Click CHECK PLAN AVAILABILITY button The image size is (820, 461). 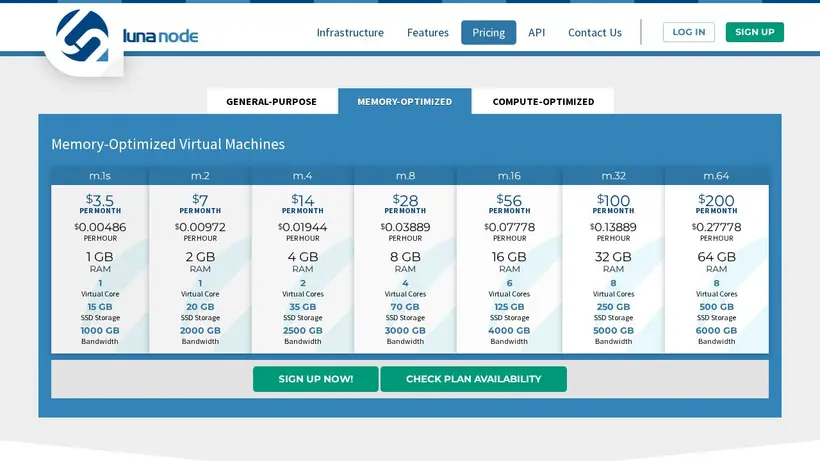pyautogui.click(x=473, y=379)
